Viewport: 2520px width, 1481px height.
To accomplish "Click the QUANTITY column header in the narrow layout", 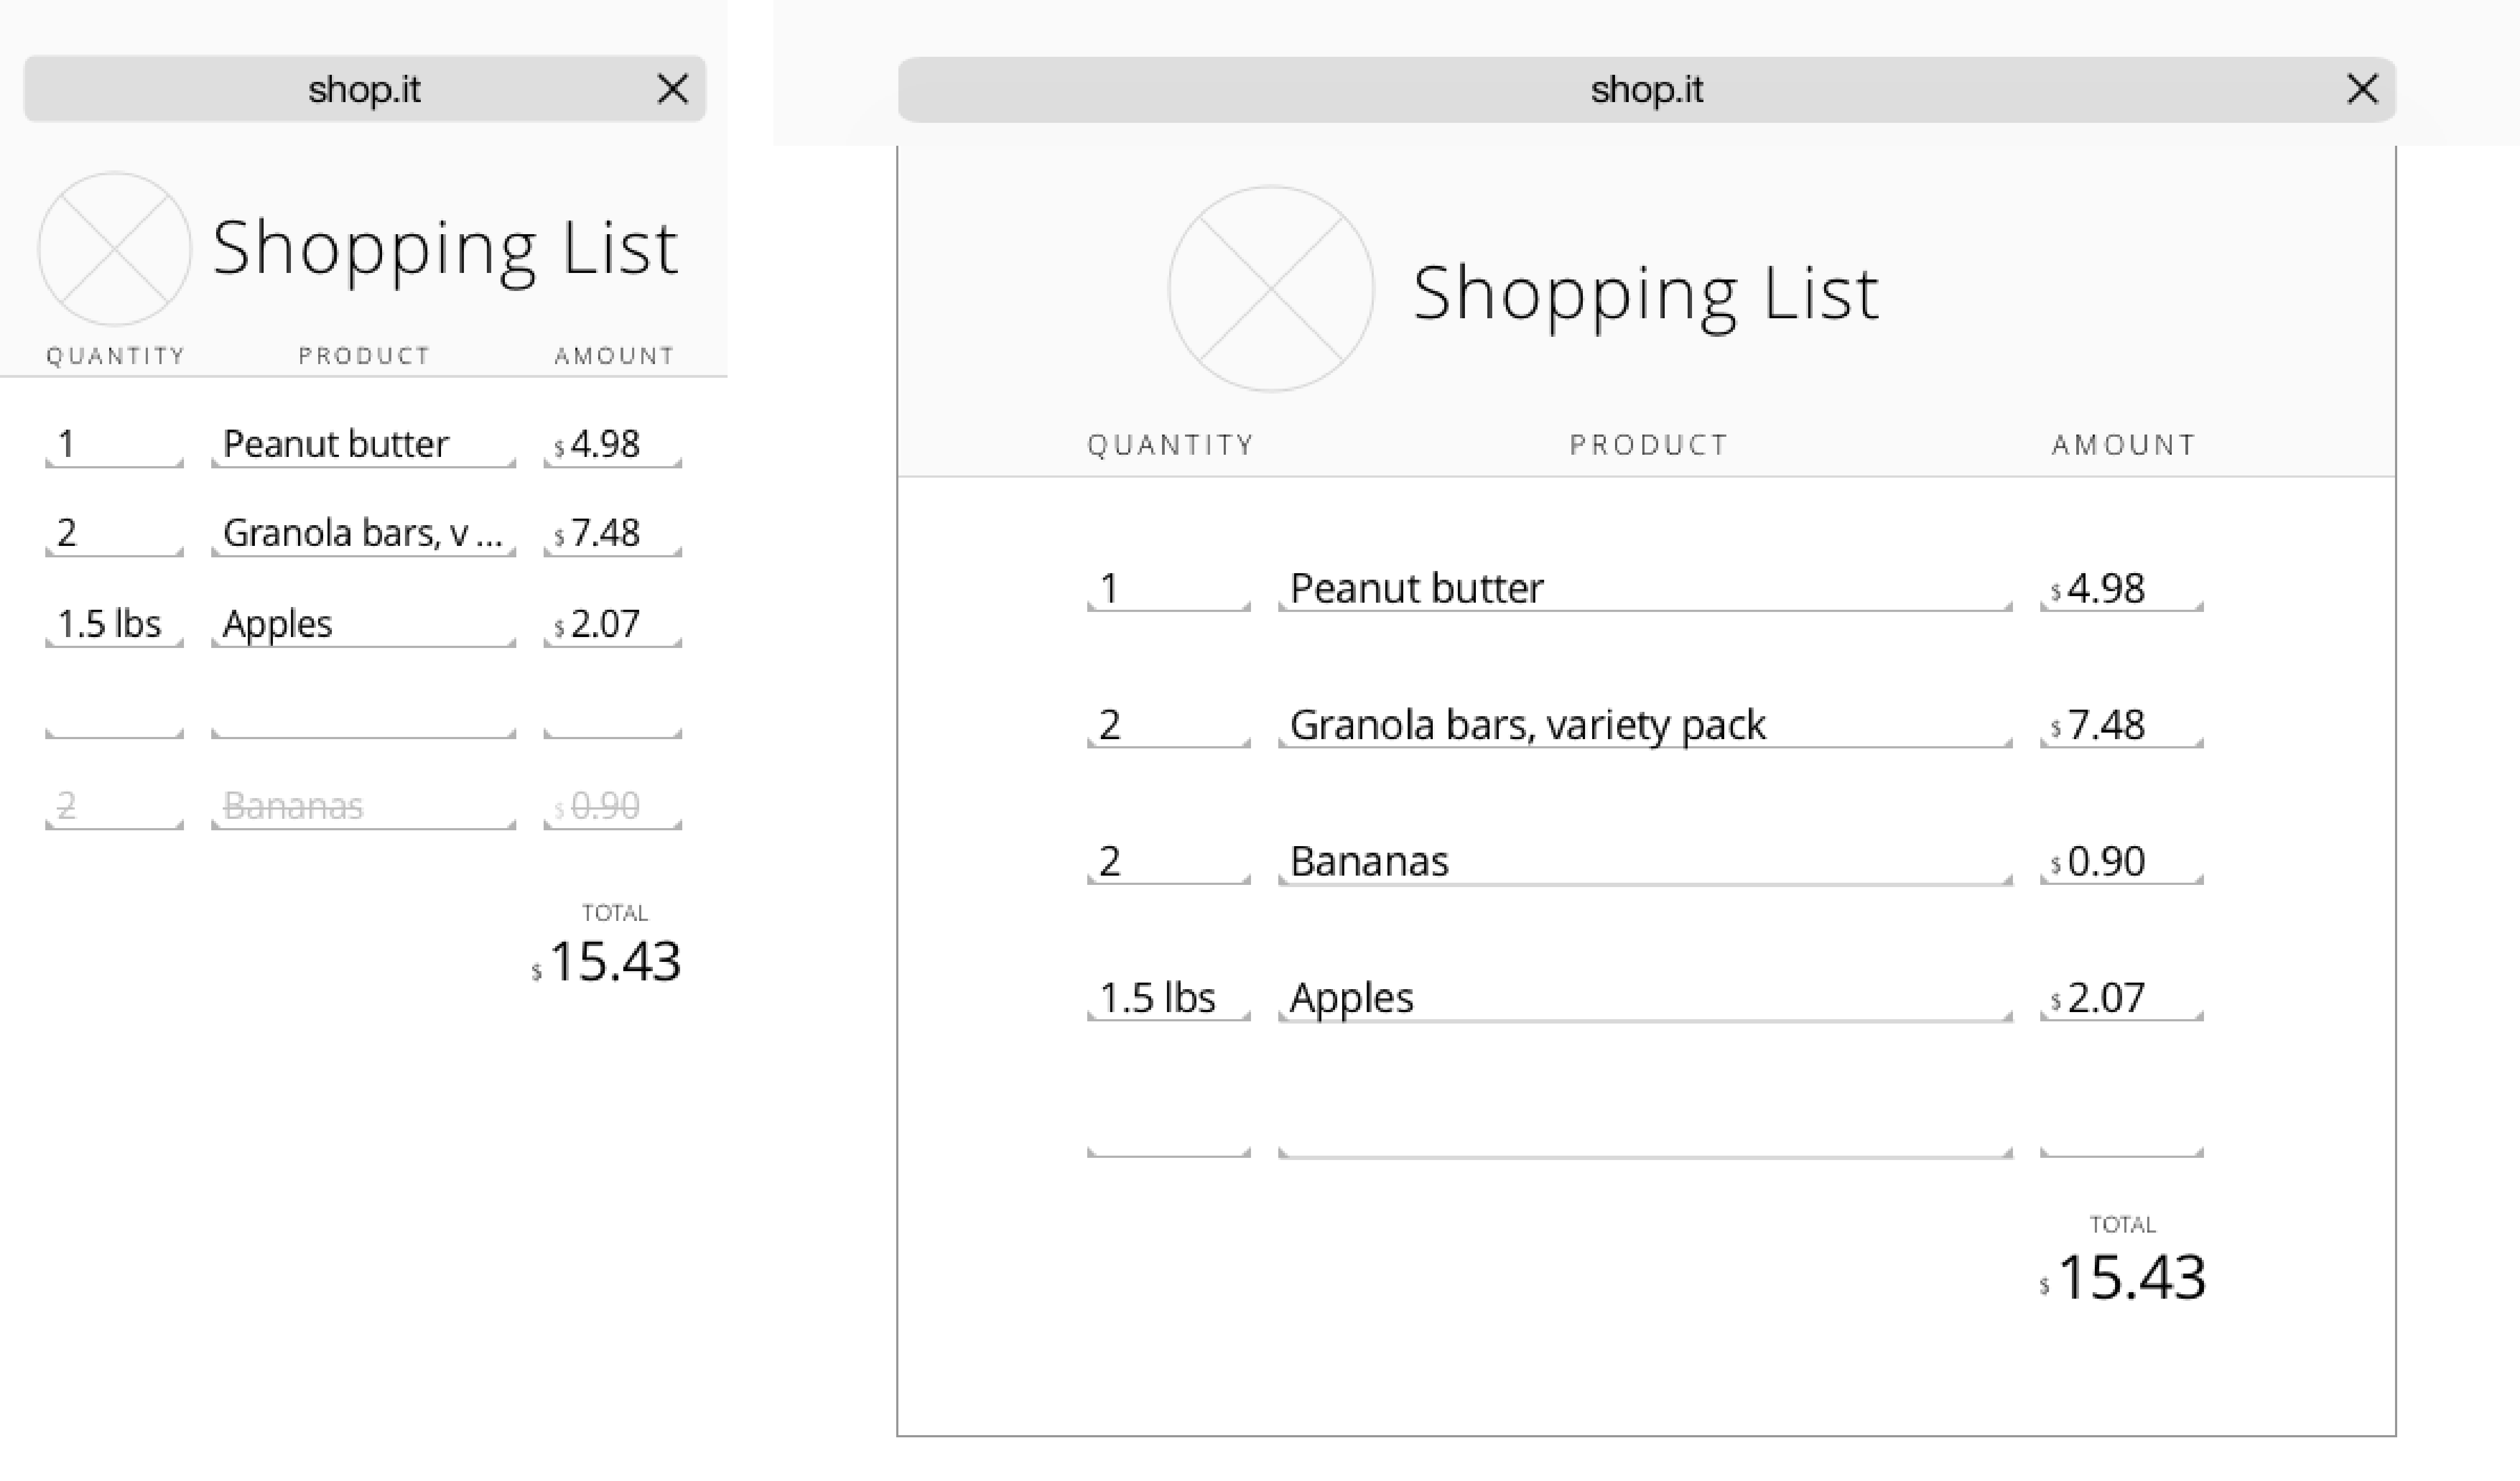I will [x=116, y=356].
